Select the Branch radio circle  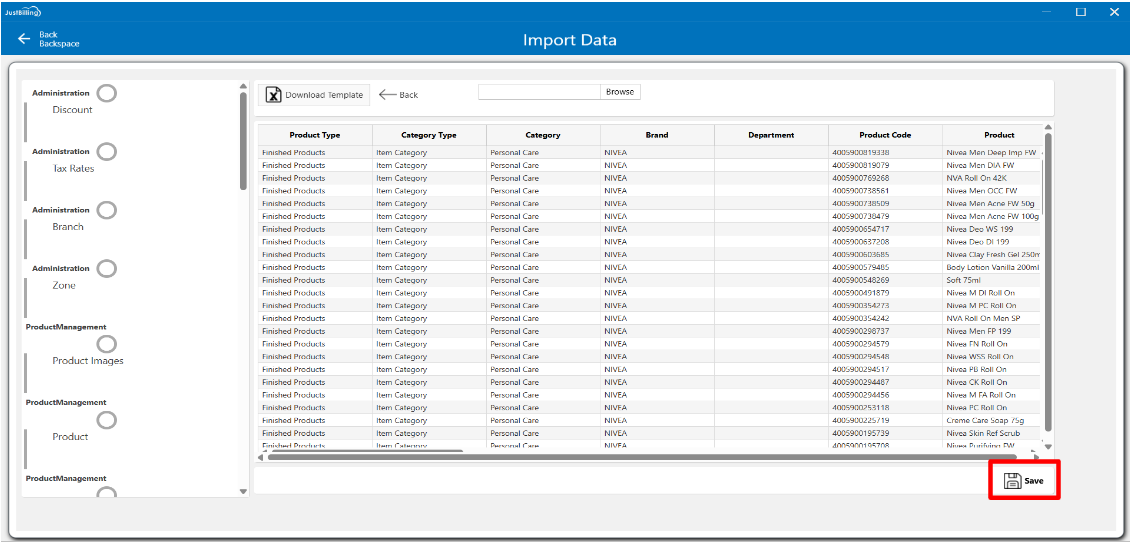click(106, 210)
